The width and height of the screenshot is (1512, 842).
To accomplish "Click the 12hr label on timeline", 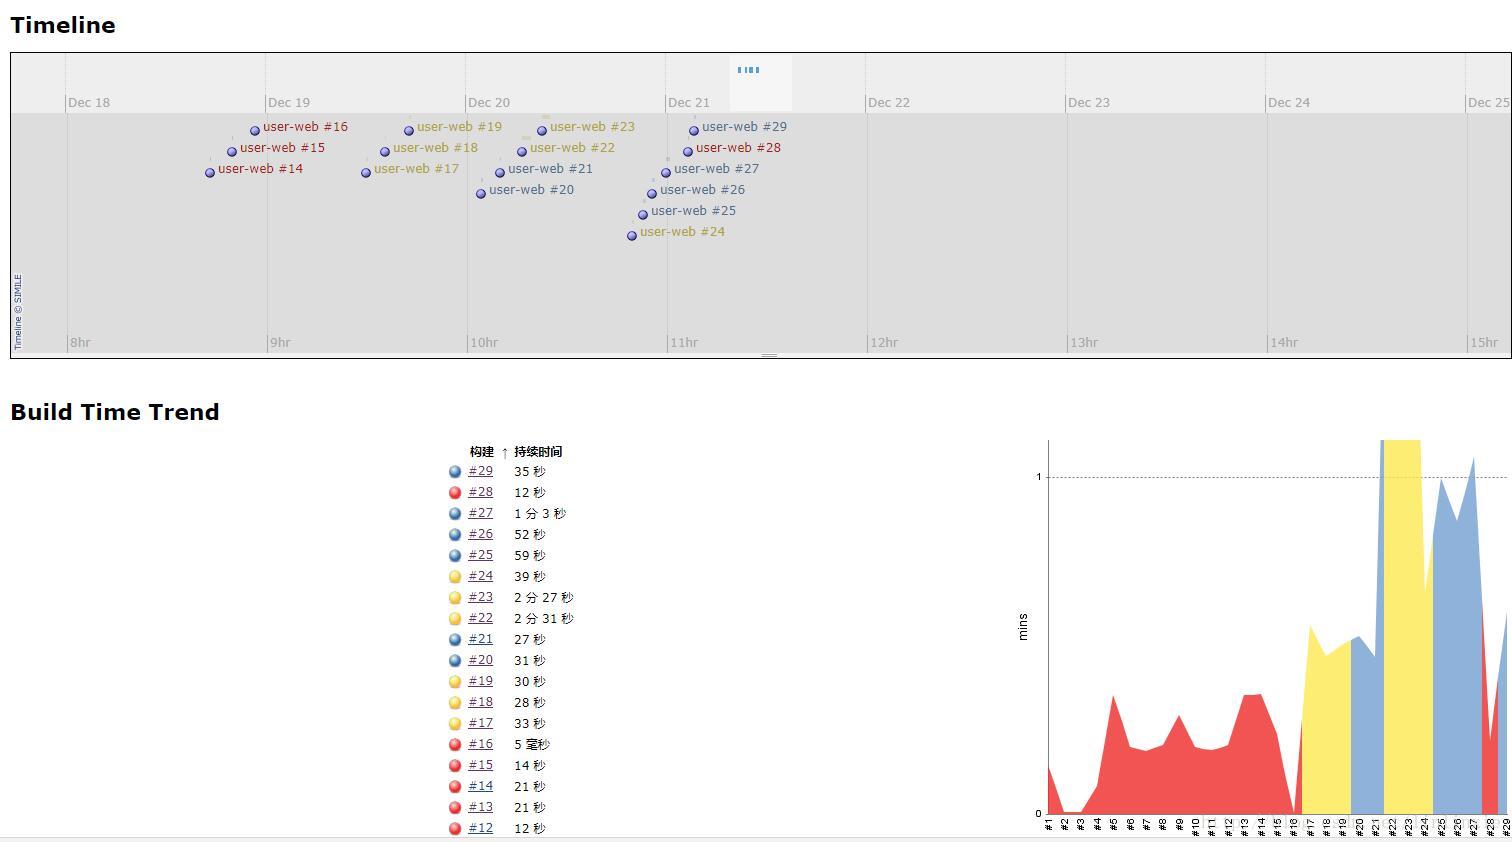I will 884,343.
